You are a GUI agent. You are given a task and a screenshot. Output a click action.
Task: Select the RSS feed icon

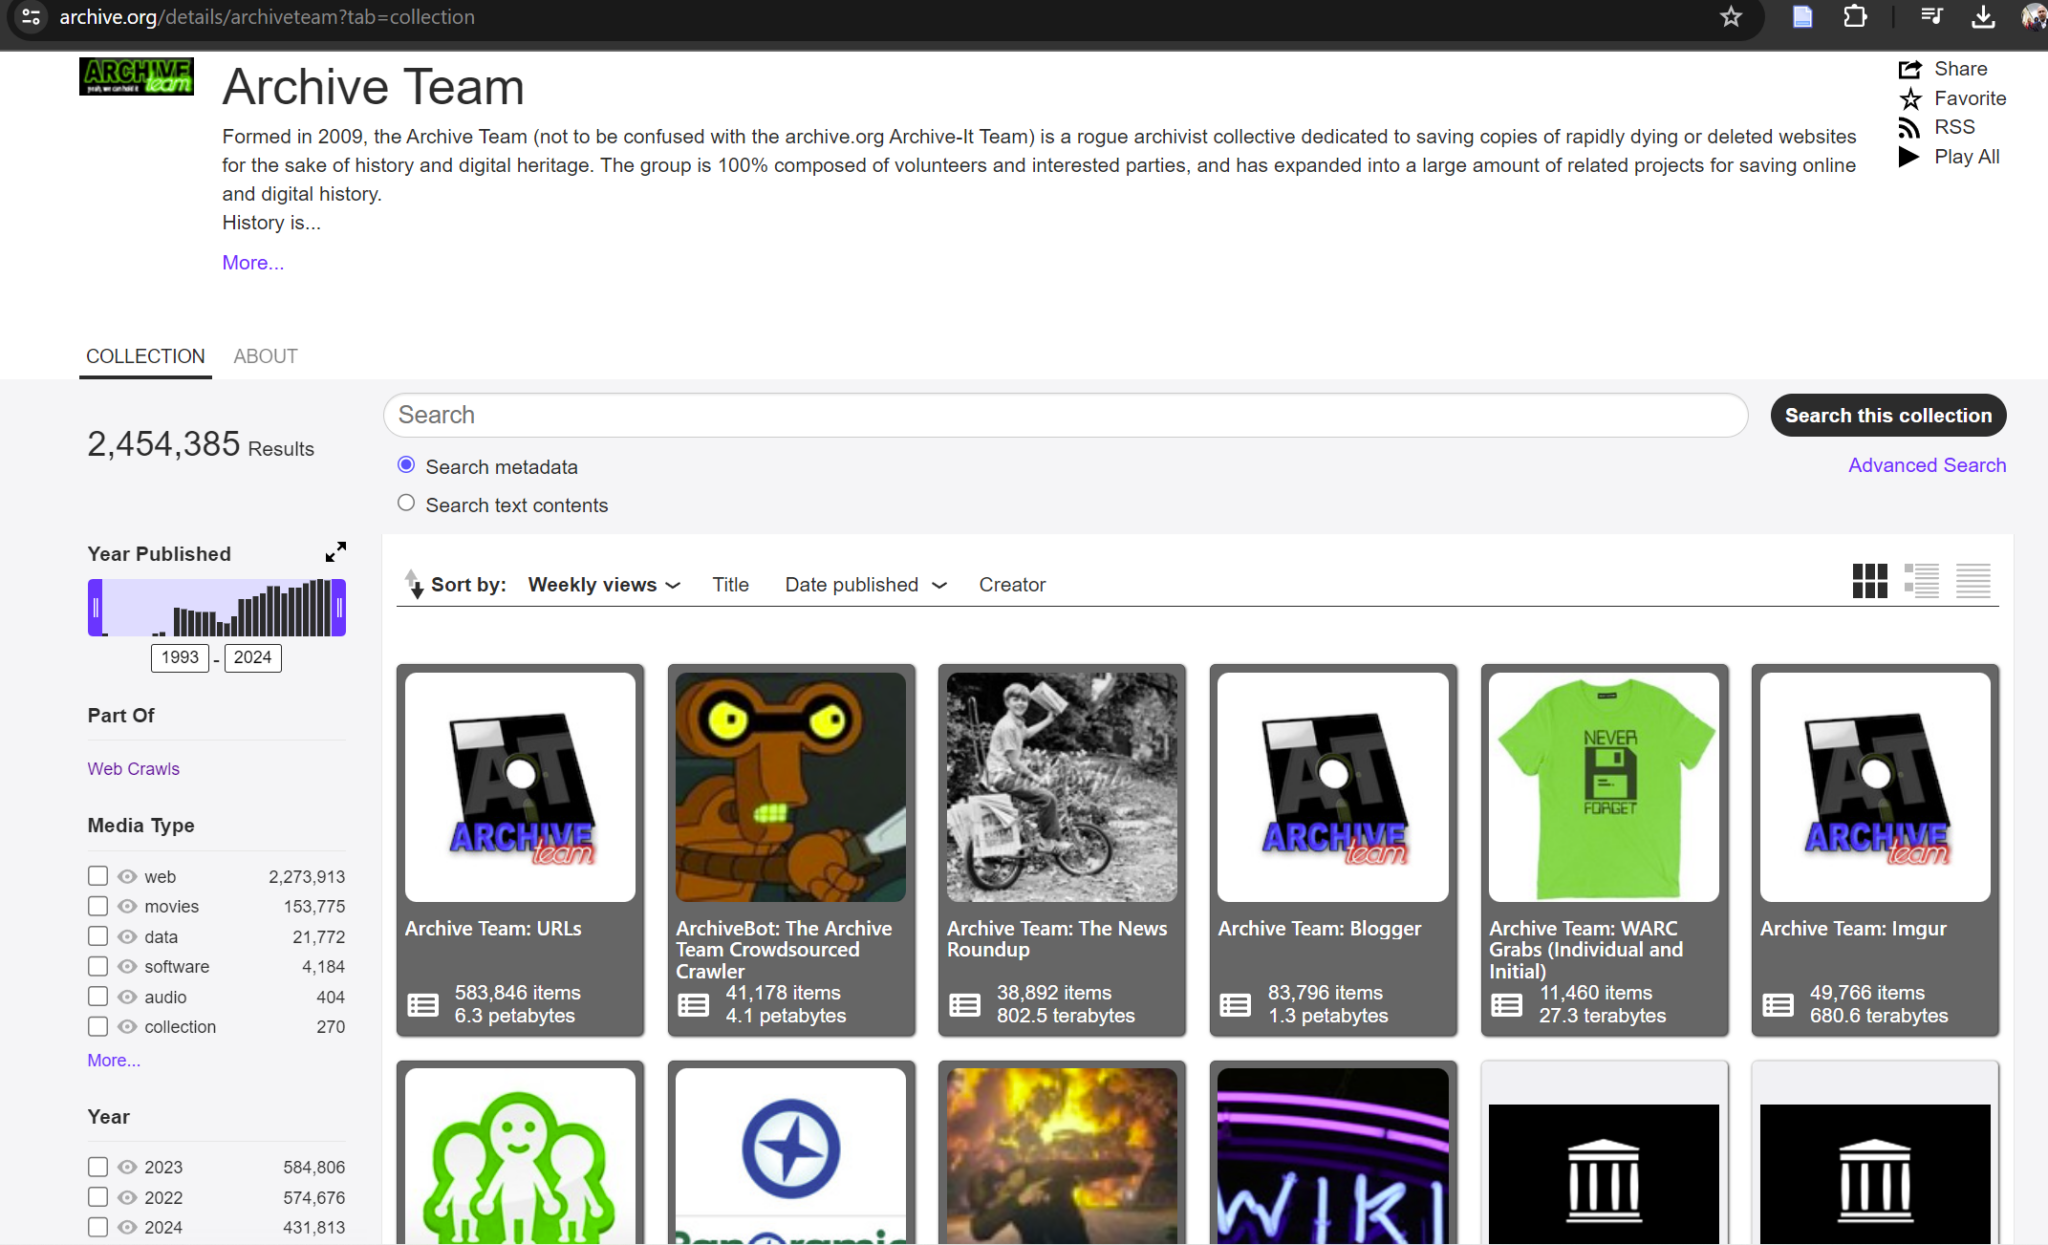coord(1909,127)
